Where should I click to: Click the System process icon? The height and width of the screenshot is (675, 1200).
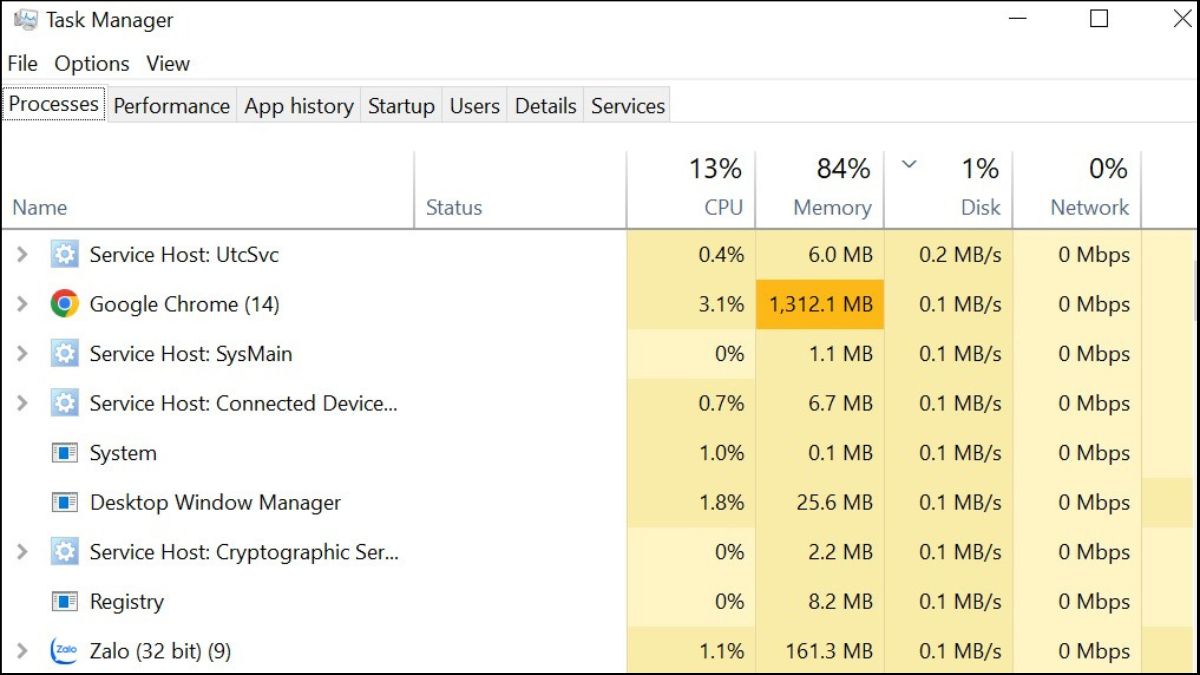point(65,453)
